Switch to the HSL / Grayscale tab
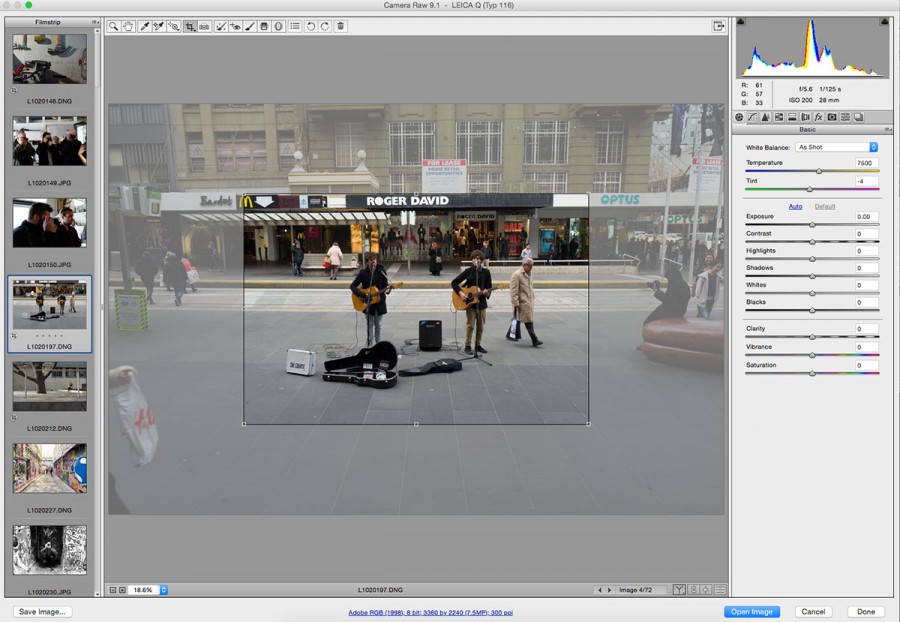 tap(779, 117)
